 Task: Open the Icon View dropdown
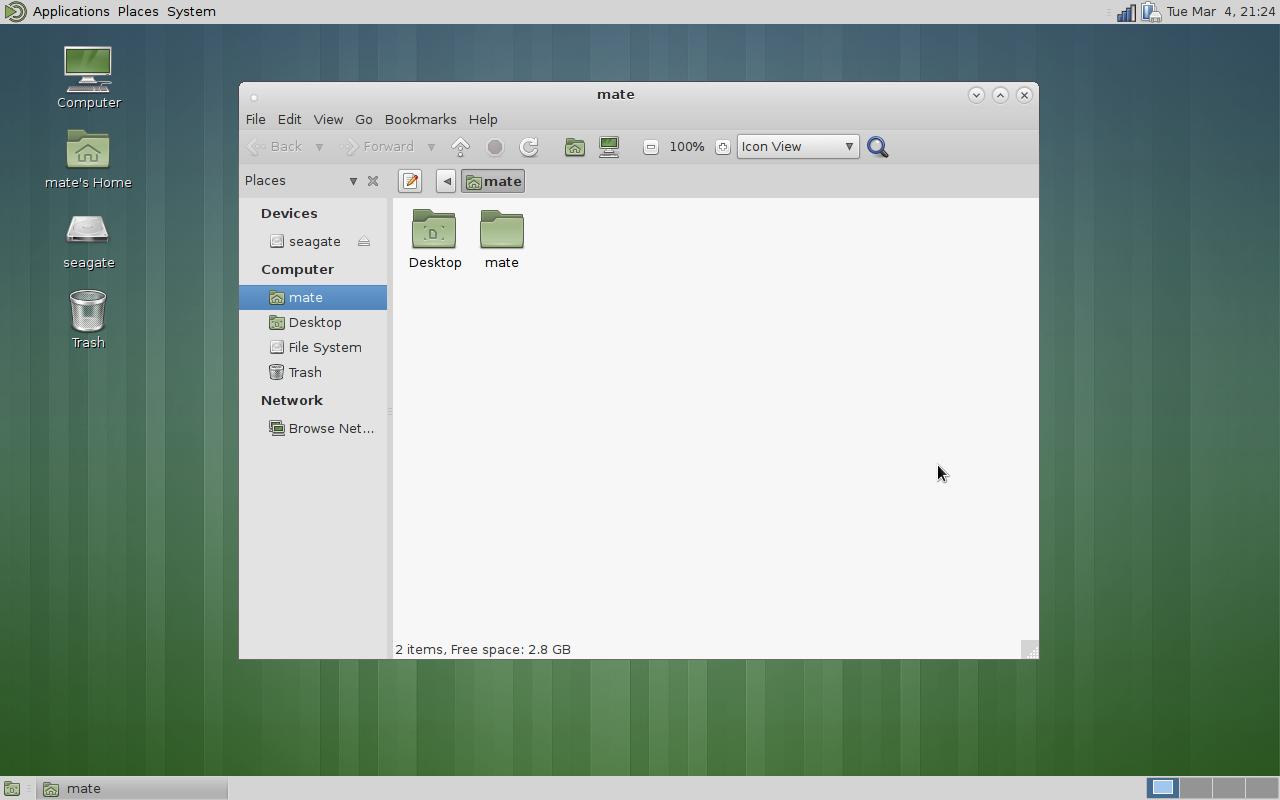click(x=797, y=146)
